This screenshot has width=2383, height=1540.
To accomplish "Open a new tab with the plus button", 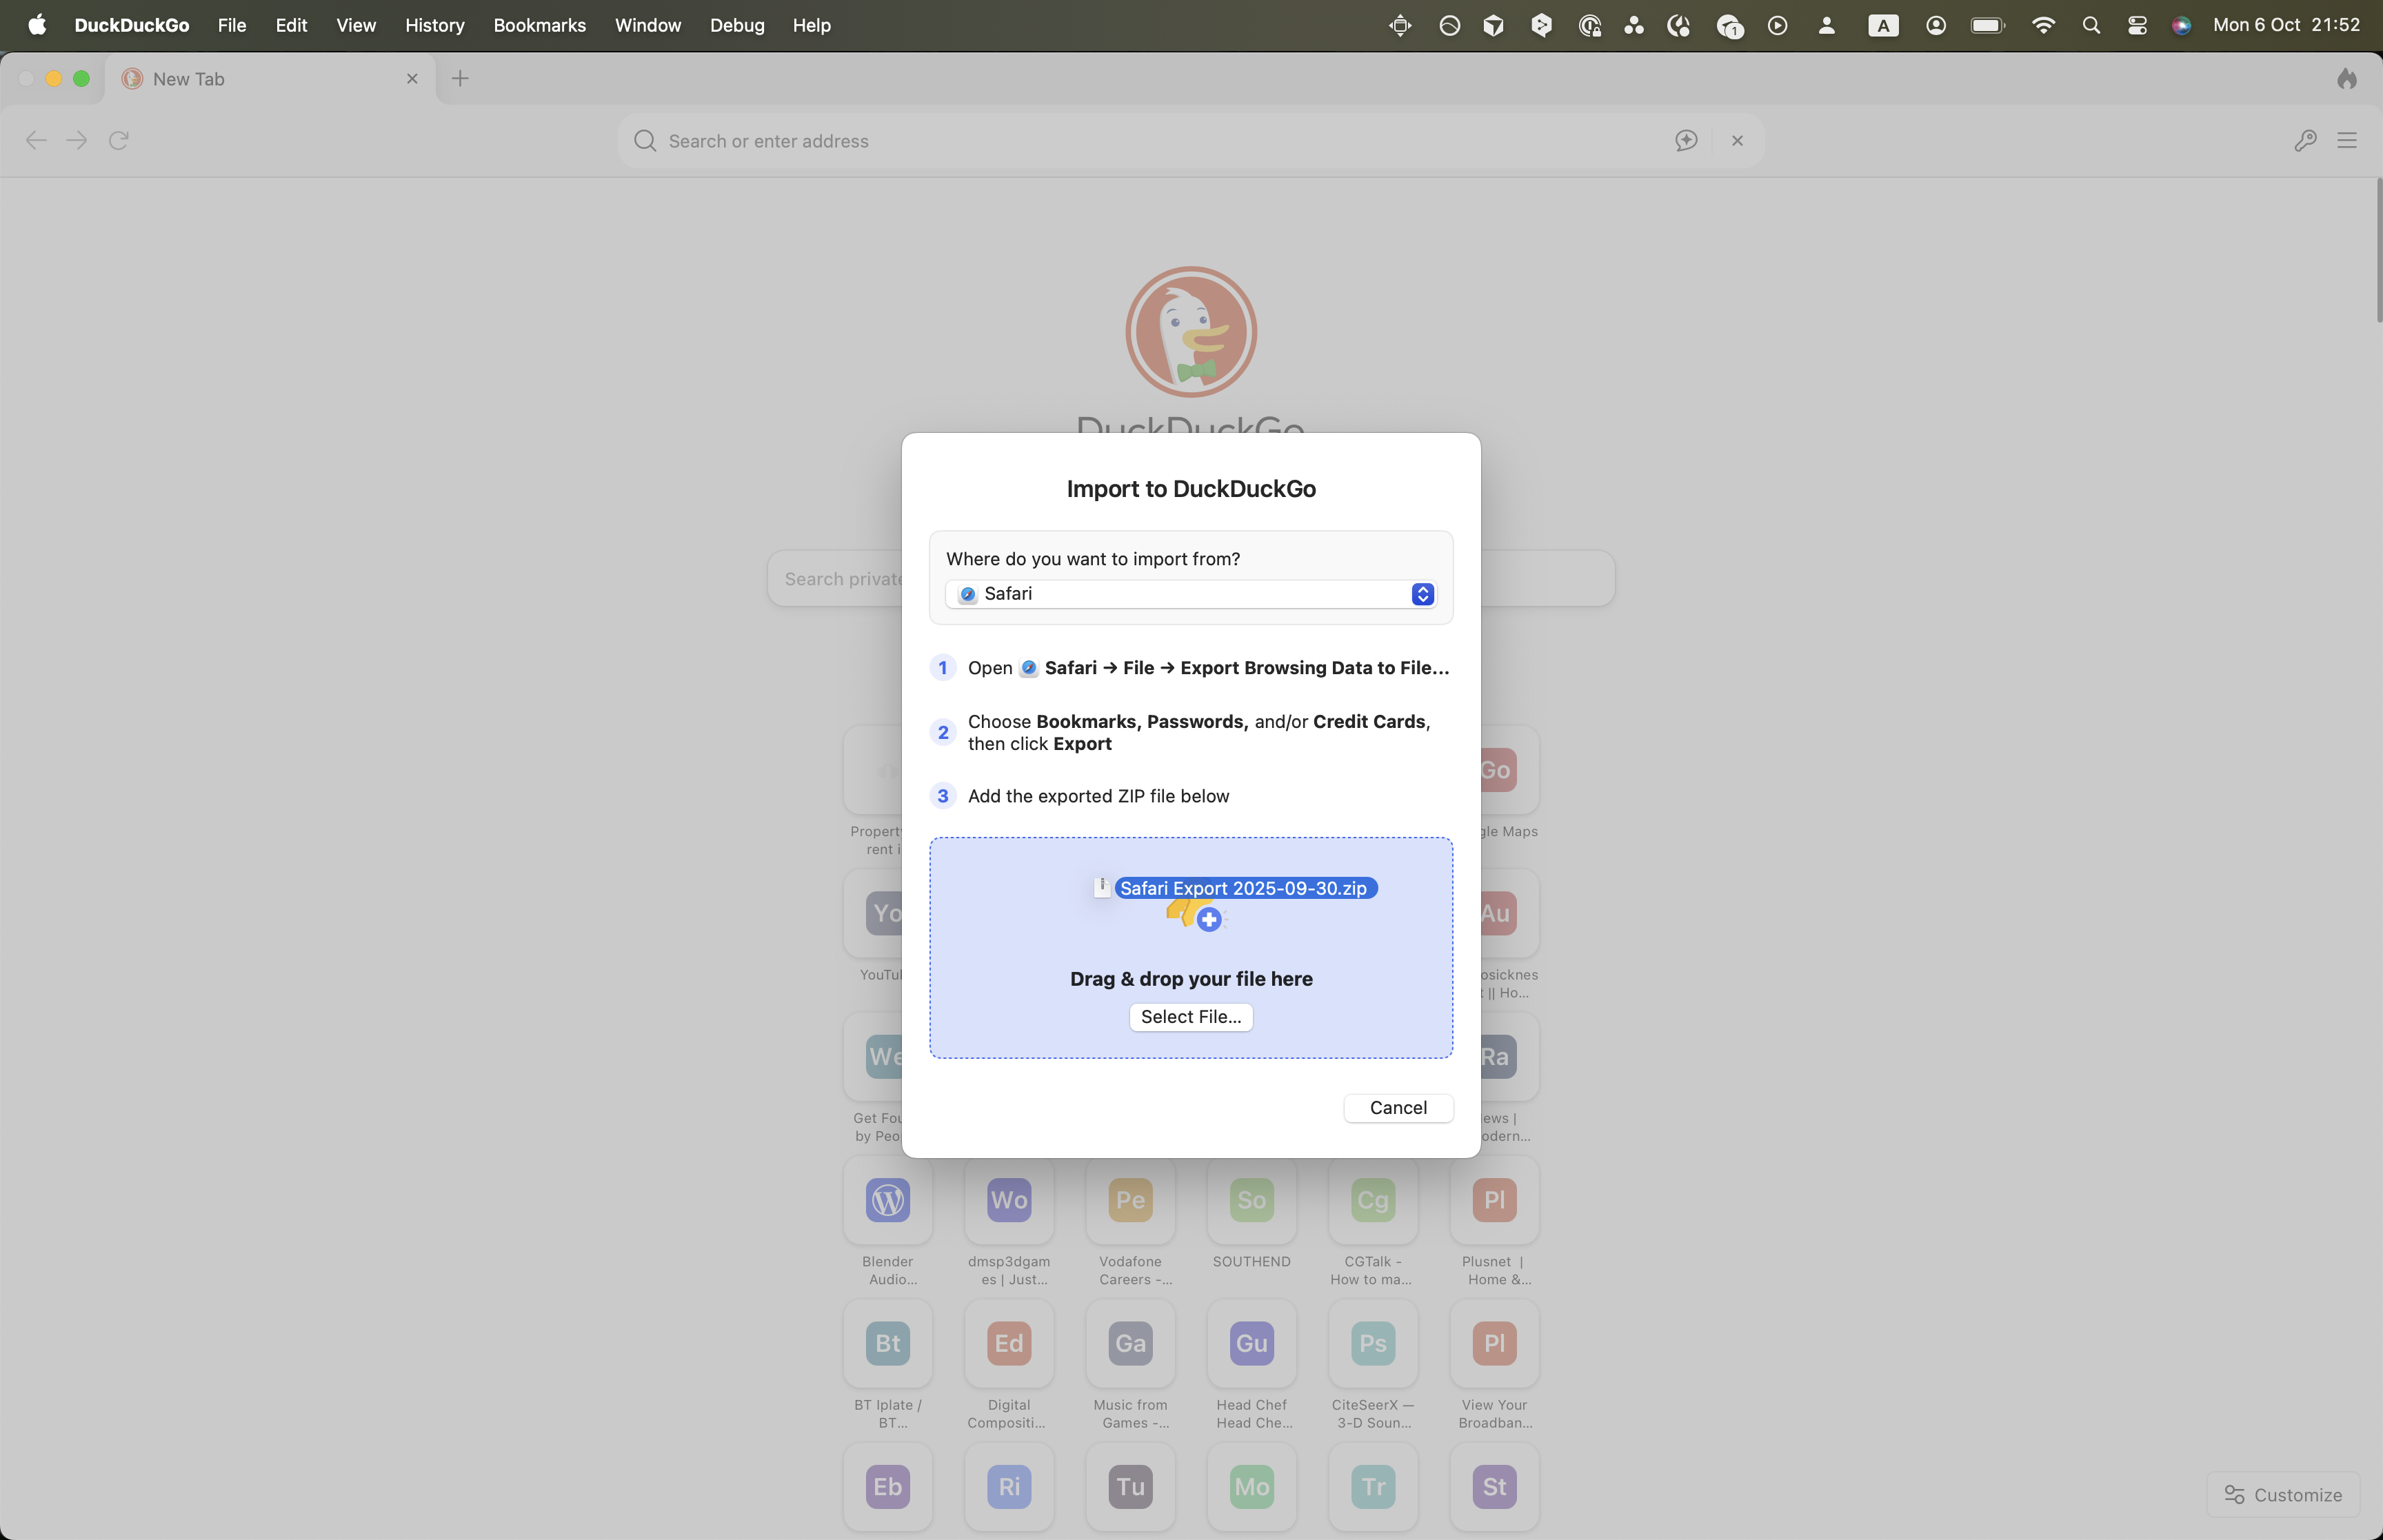I will click(x=459, y=78).
